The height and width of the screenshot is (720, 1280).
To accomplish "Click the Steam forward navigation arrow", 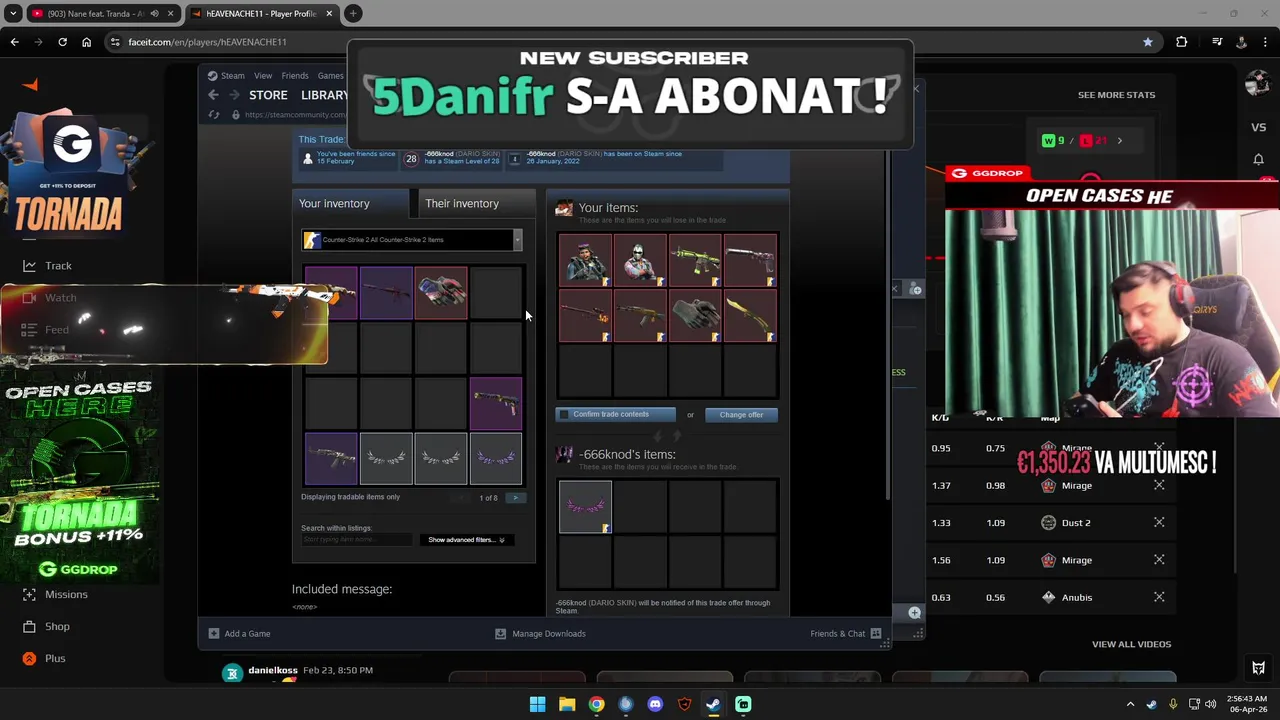I will pos(234,95).
